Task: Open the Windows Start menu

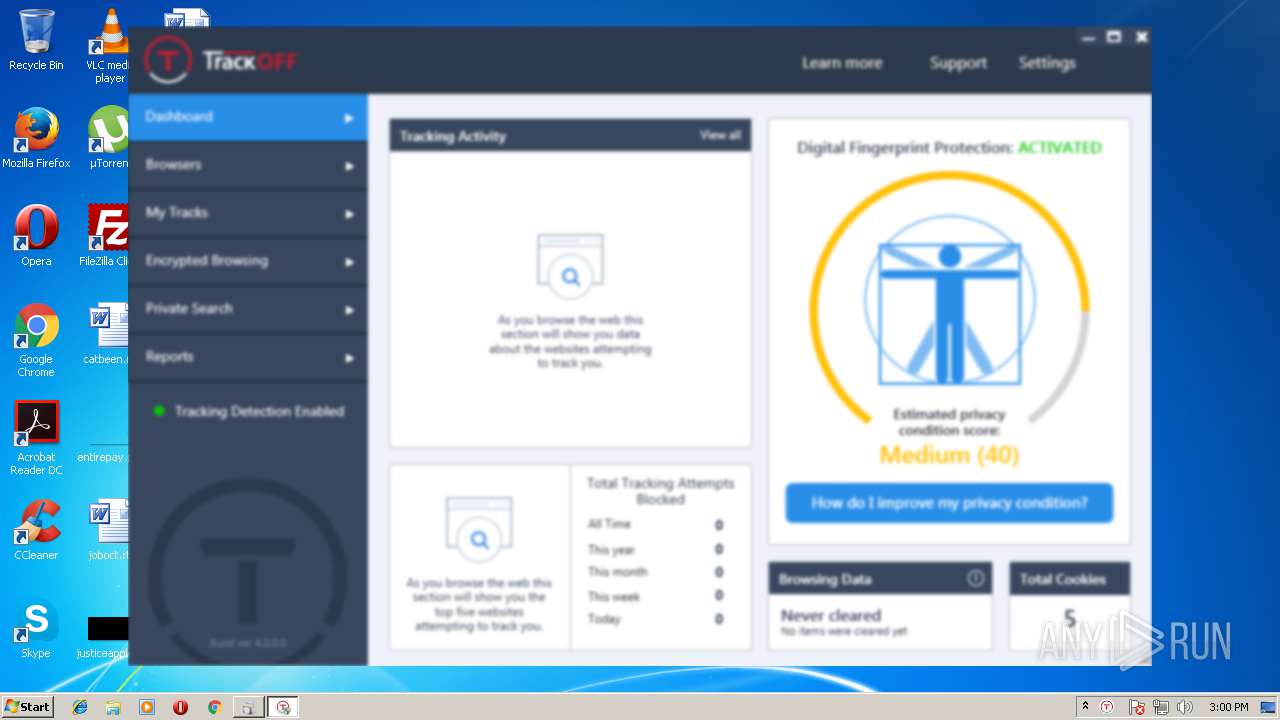Action: [28, 706]
